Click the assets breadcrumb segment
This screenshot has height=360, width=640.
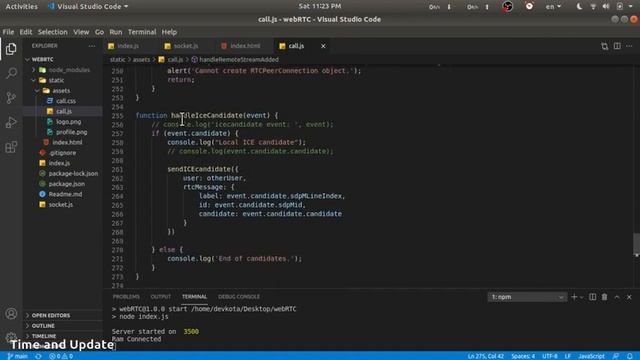click(142, 60)
